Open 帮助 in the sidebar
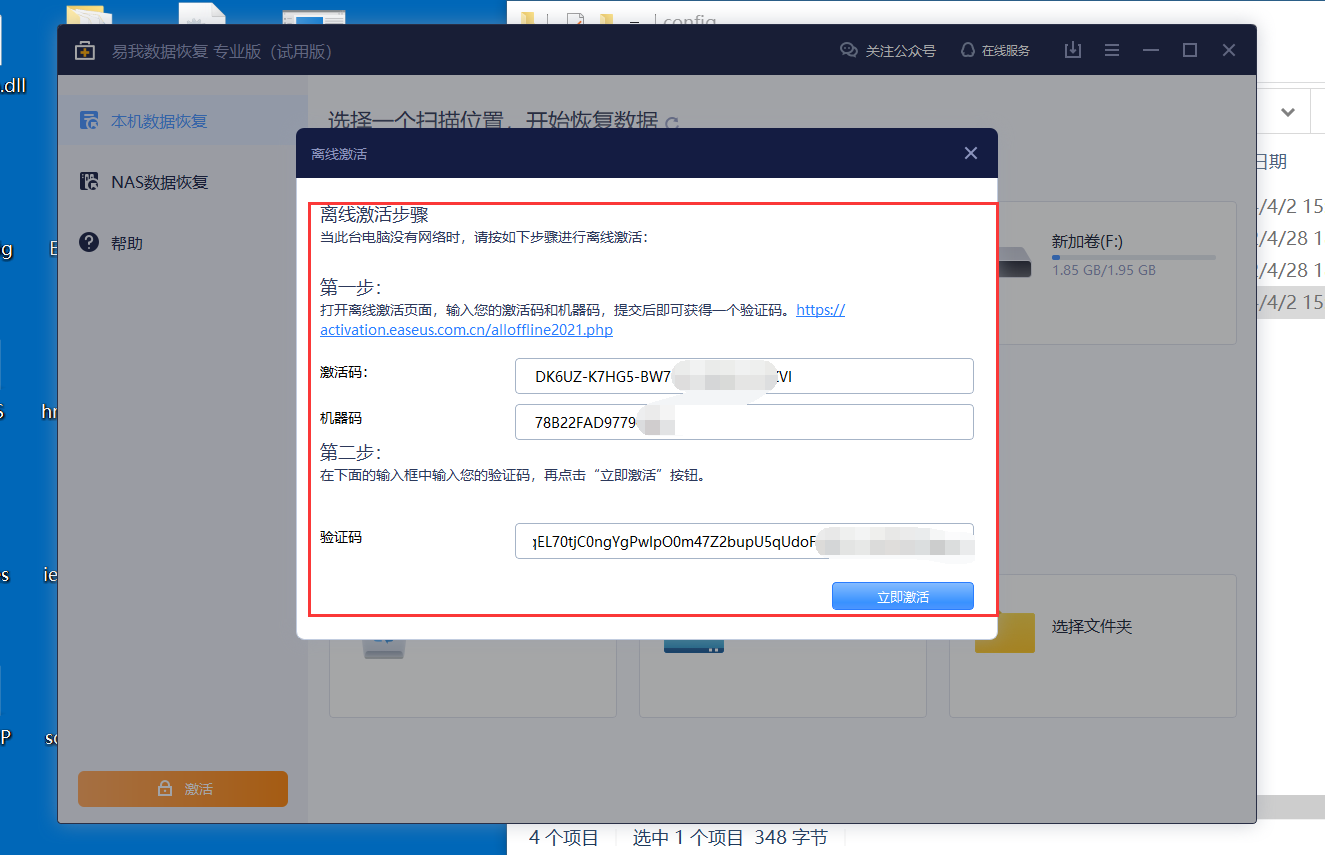The image size is (1325, 855). click(x=182, y=243)
